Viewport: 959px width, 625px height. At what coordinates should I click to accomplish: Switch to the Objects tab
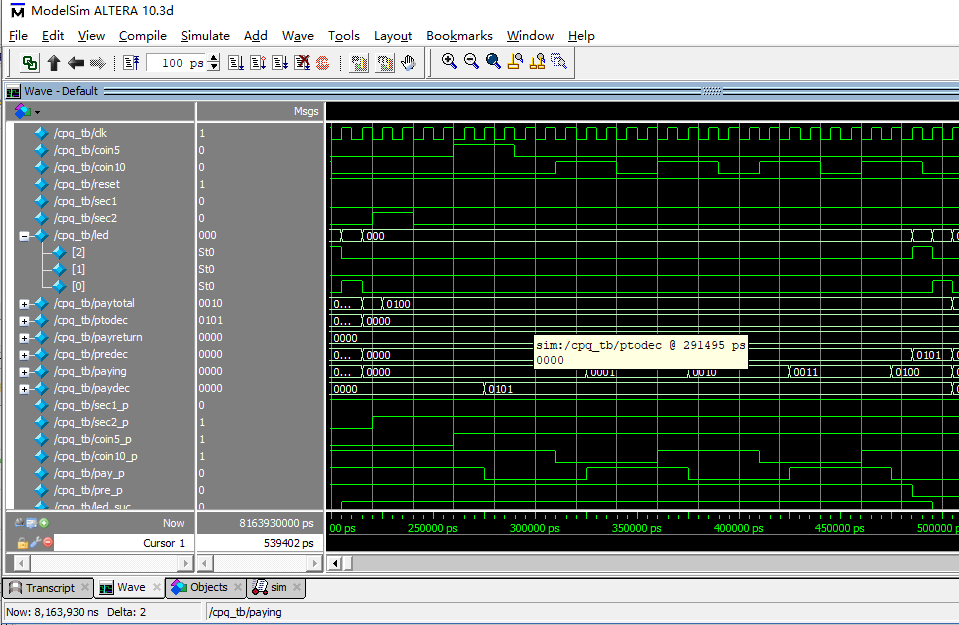(x=208, y=588)
